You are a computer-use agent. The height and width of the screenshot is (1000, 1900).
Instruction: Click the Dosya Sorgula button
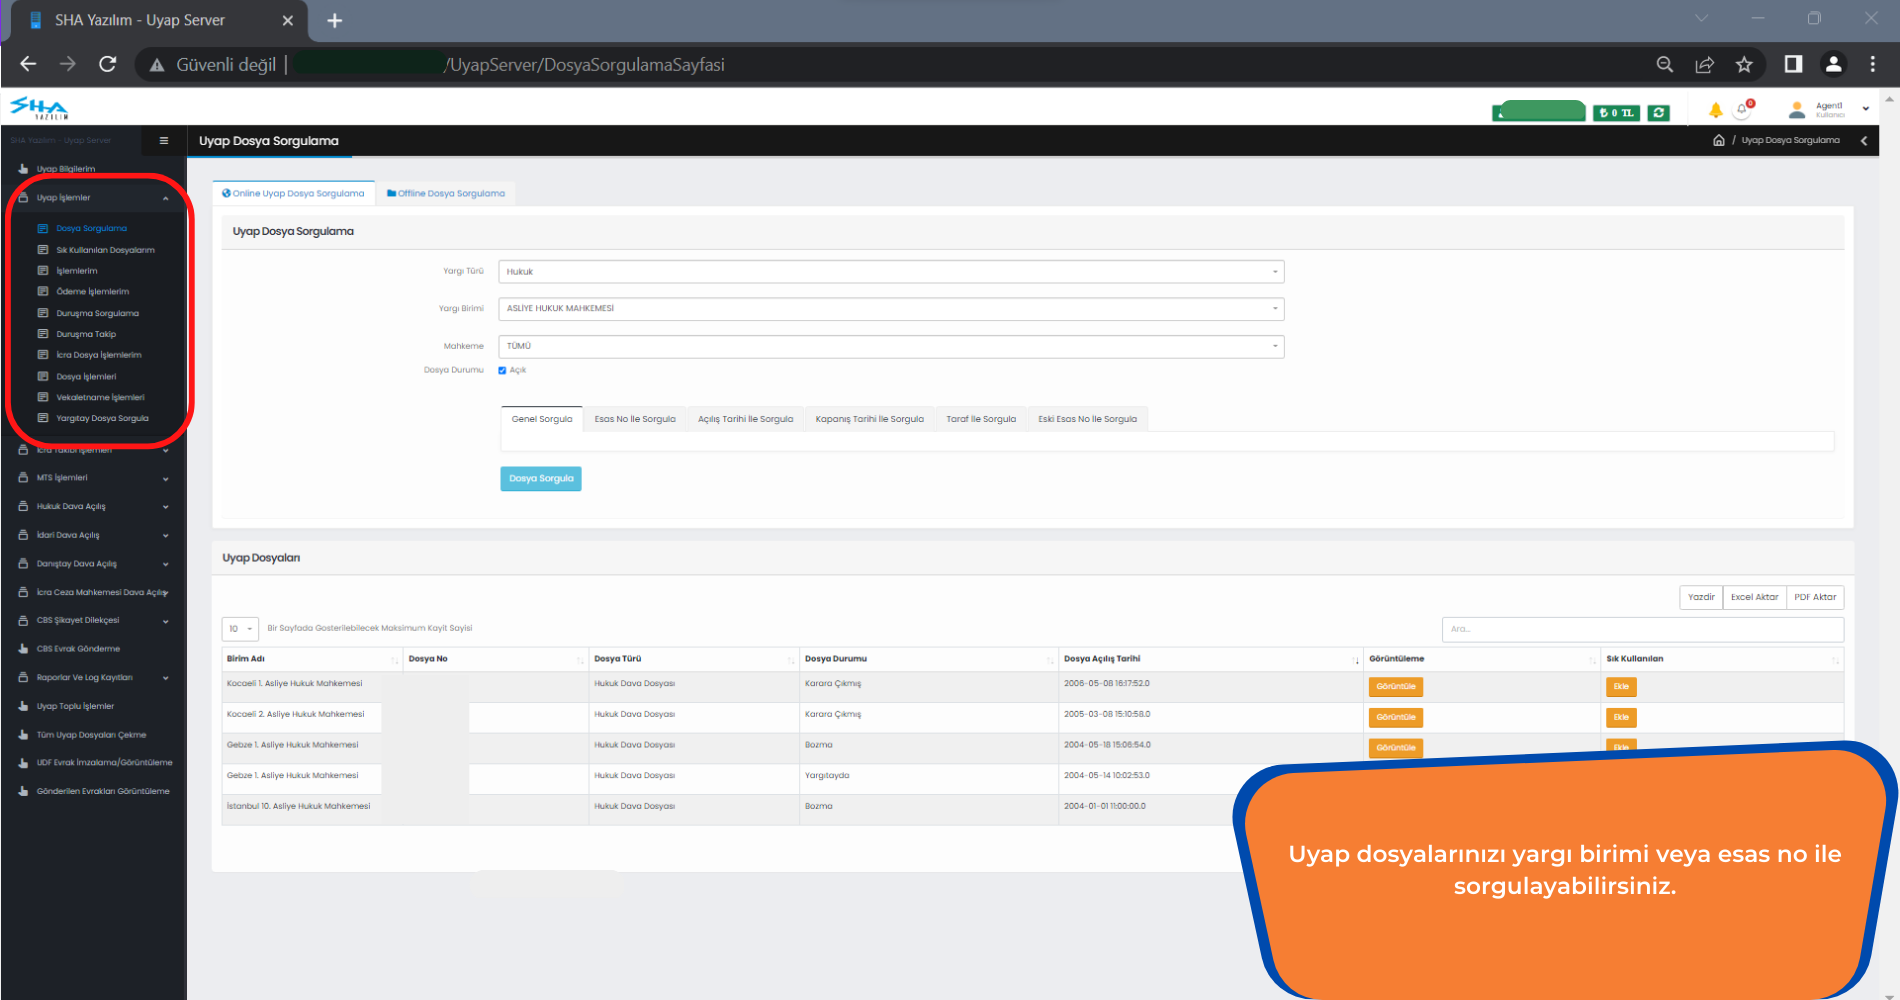541,479
